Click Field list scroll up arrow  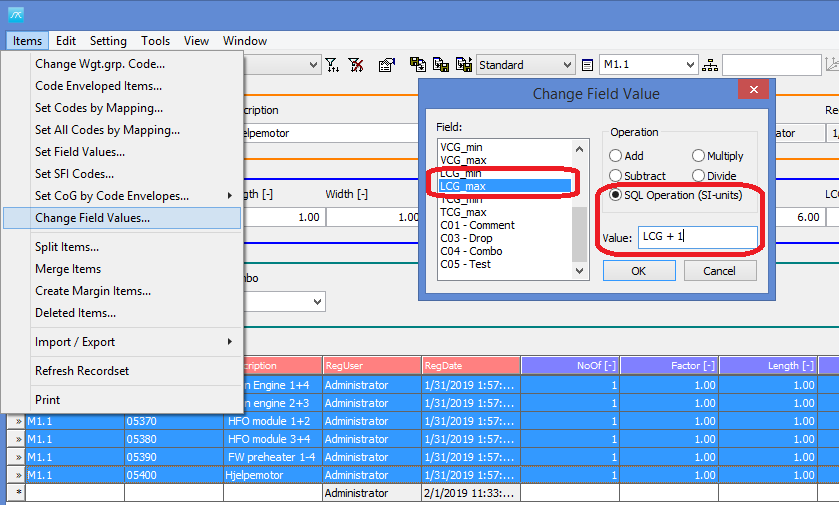coord(579,149)
